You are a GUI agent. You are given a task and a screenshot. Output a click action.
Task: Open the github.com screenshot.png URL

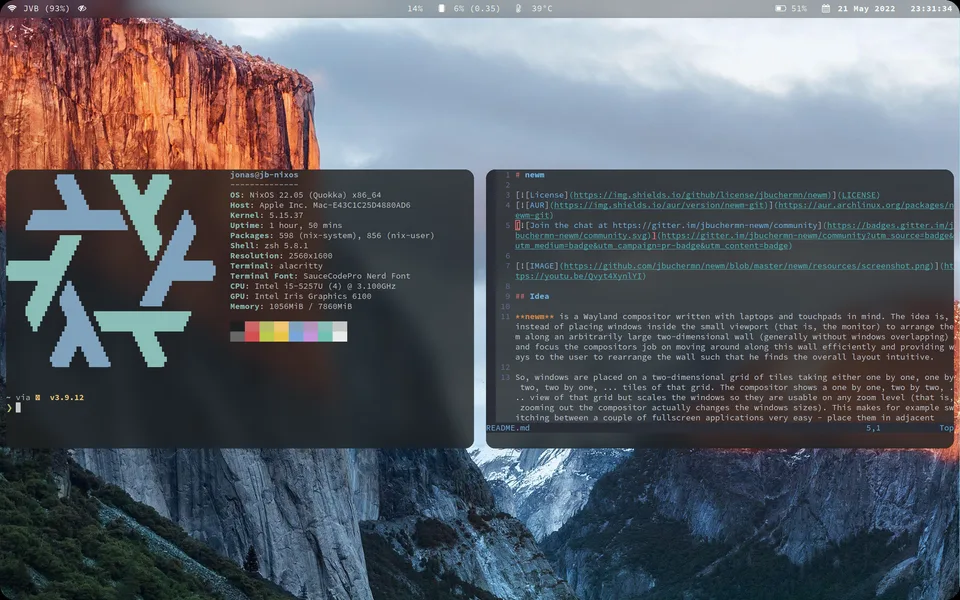(x=746, y=266)
